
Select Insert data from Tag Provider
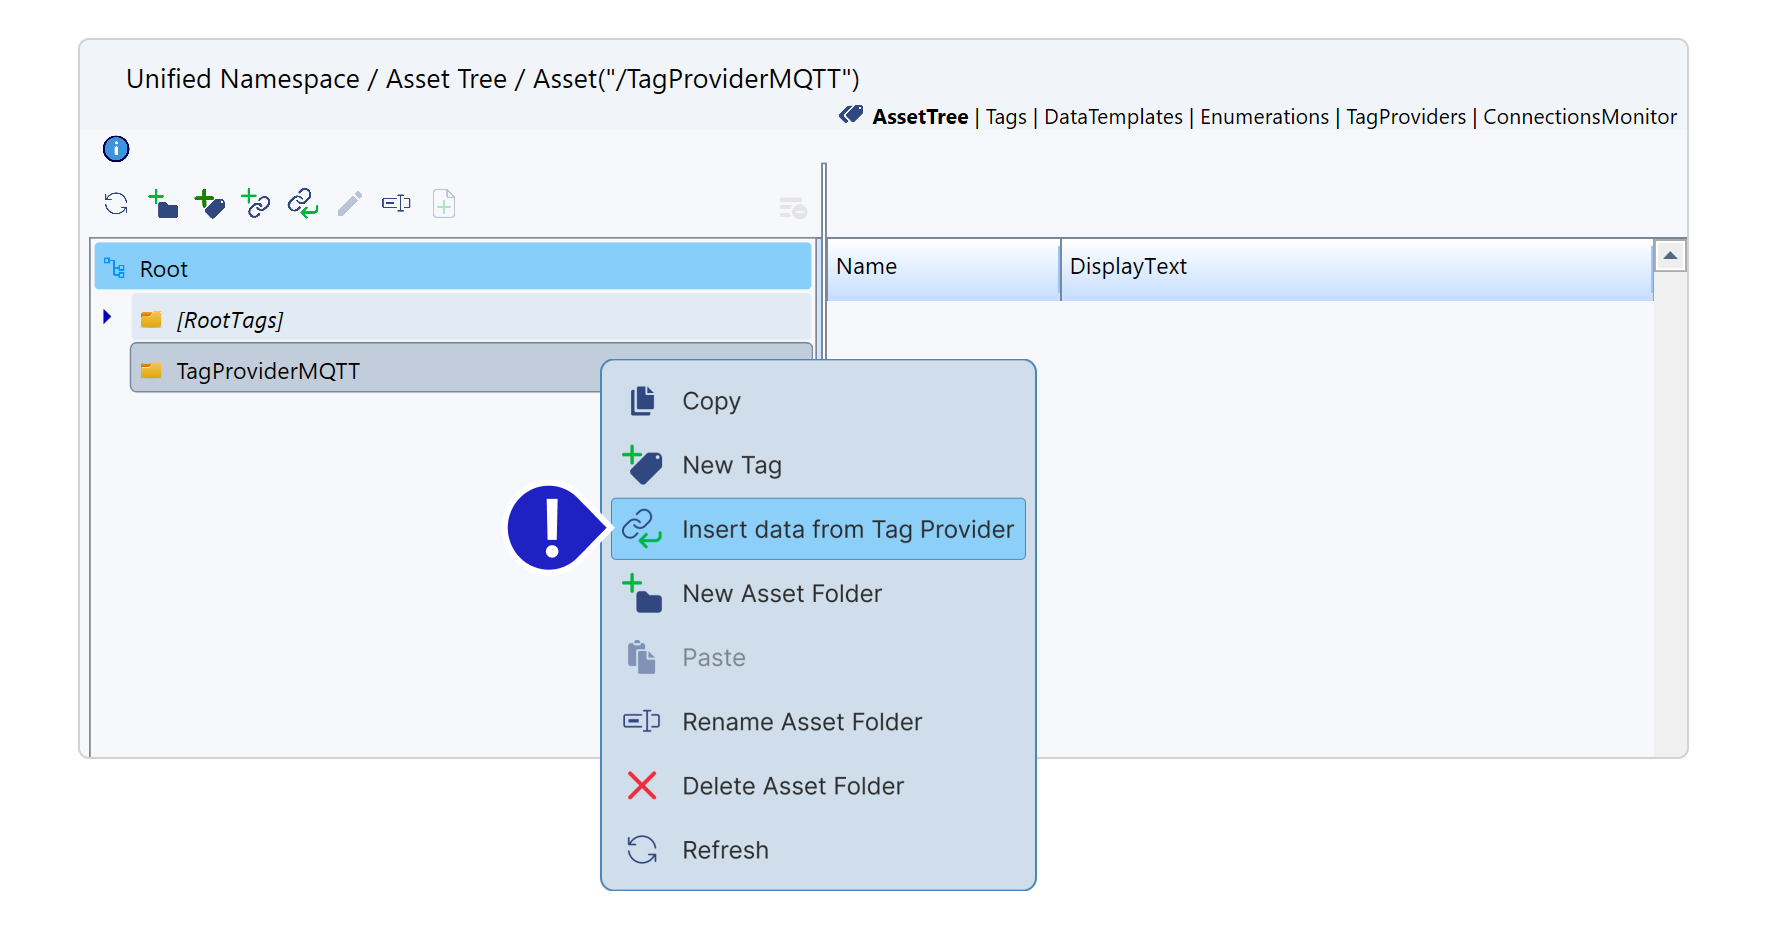point(847,529)
